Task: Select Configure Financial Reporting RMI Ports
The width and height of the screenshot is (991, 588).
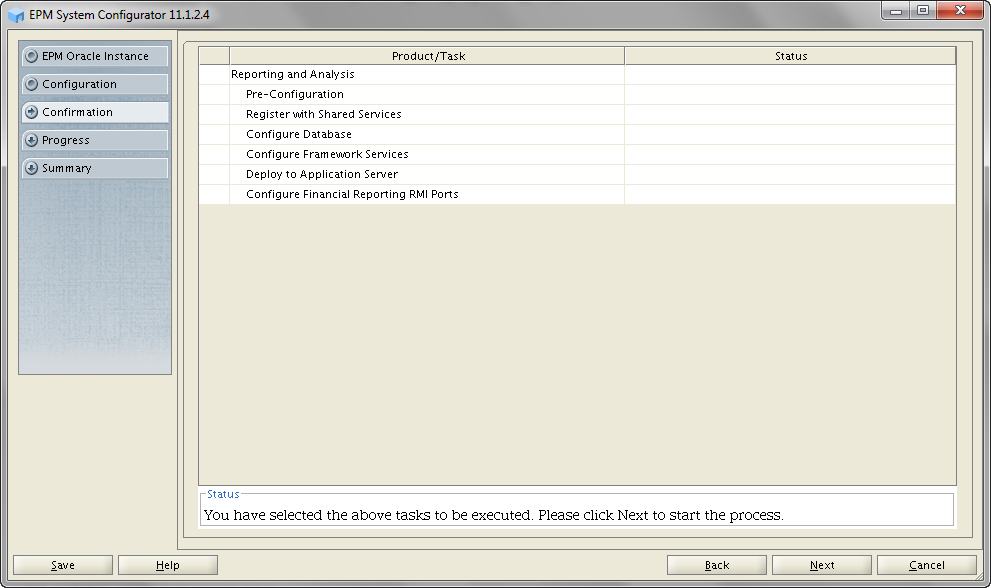Action: (577, 194)
